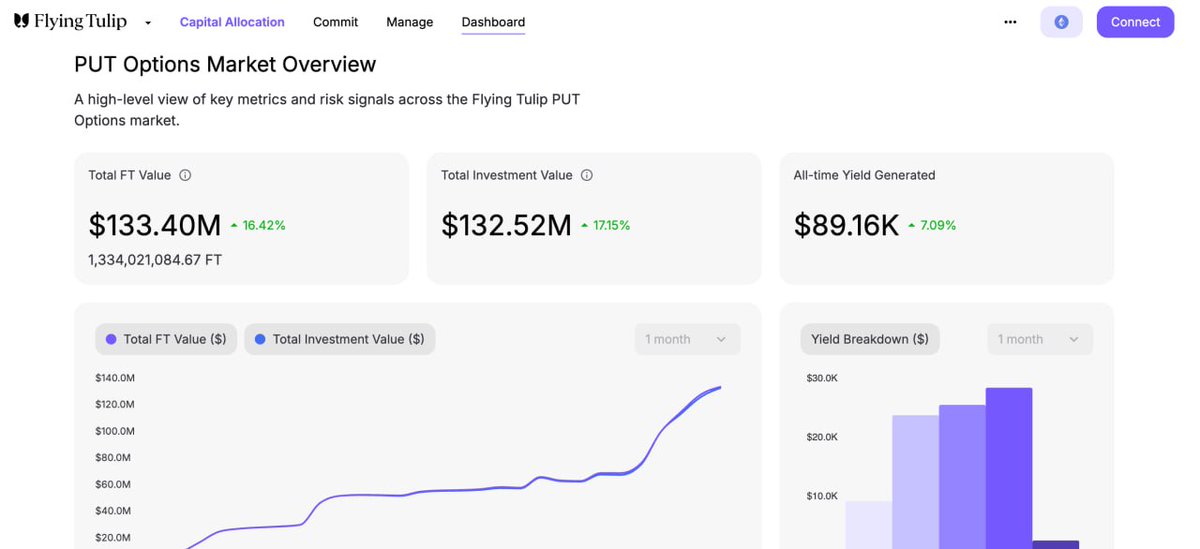Open the three-dot more options menu

coord(1010,22)
